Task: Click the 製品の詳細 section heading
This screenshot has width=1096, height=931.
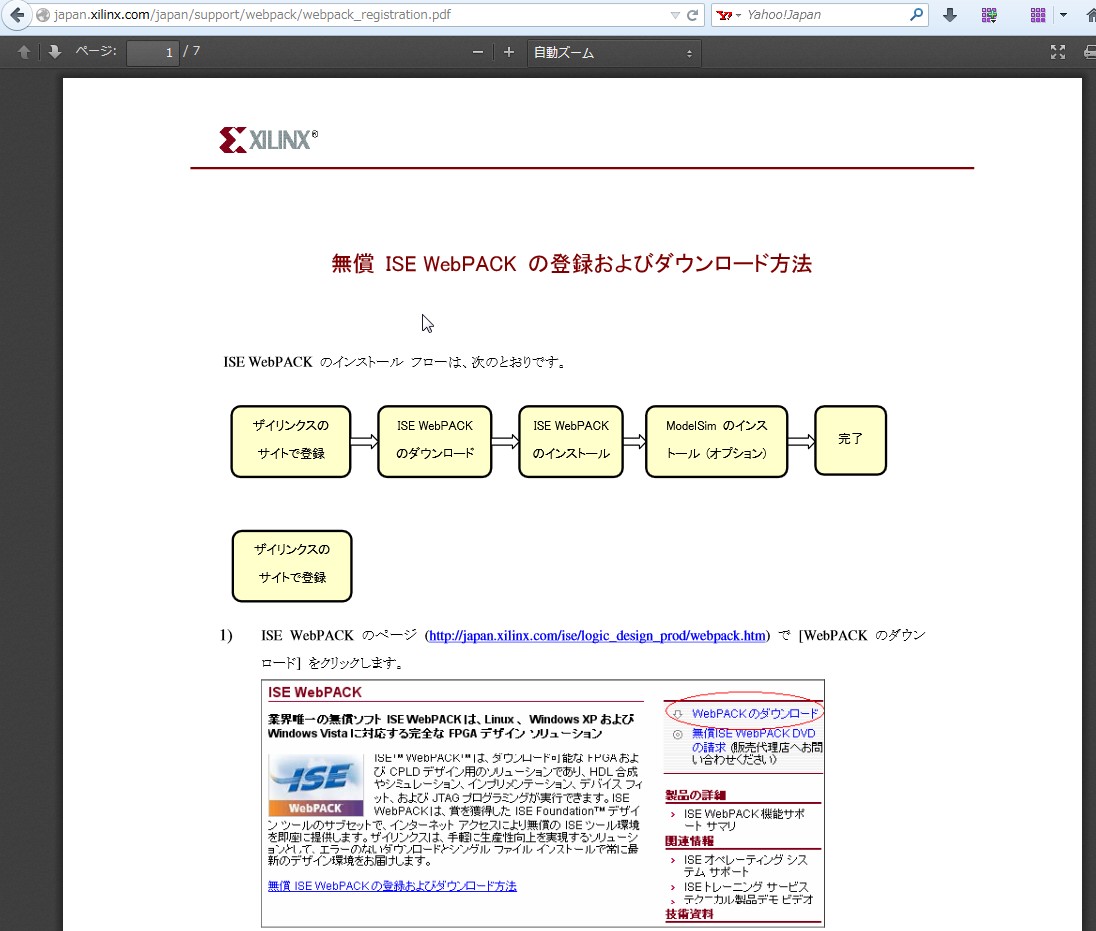Action: (x=695, y=795)
